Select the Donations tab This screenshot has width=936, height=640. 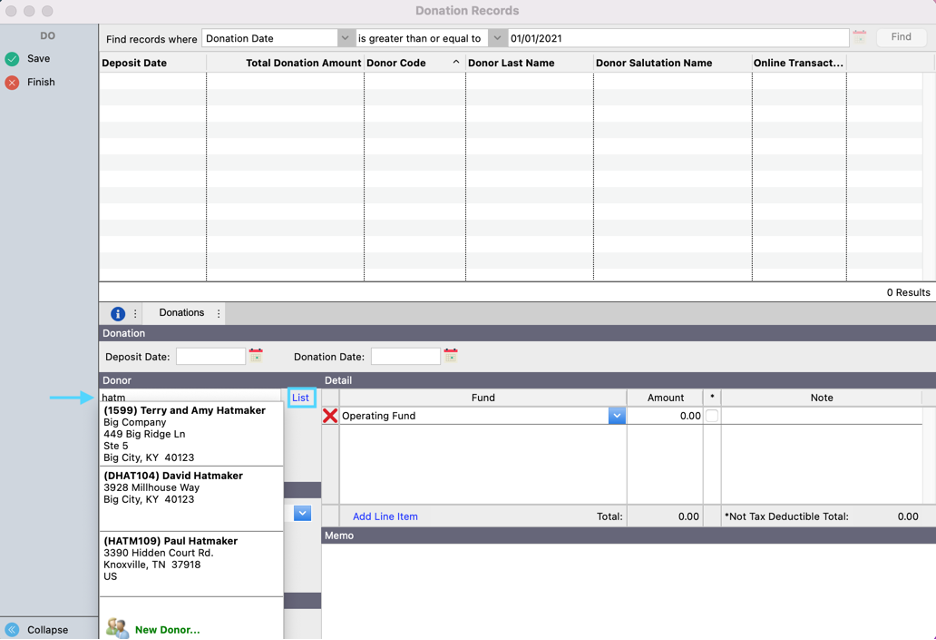pos(181,313)
